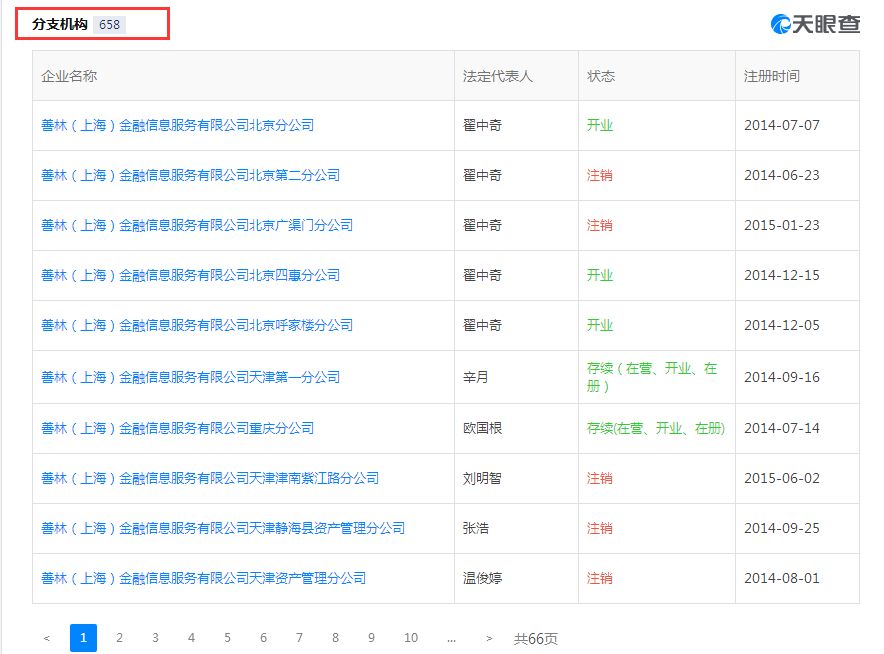The height and width of the screenshot is (654, 884).
Task: Open 天津津南紫江路分公司 company link
Action: click(210, 479)
